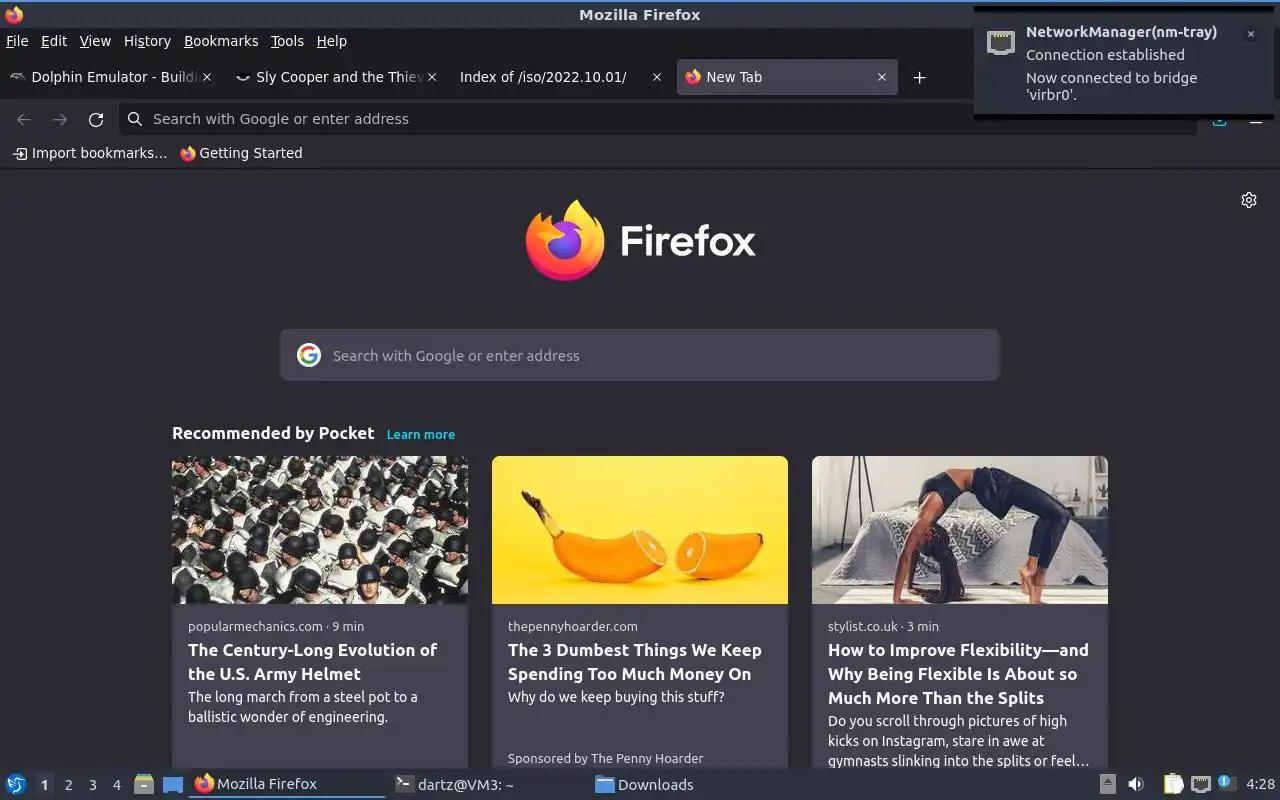
Task: Click the Connection established notification text
Action: click(1105, 55)
